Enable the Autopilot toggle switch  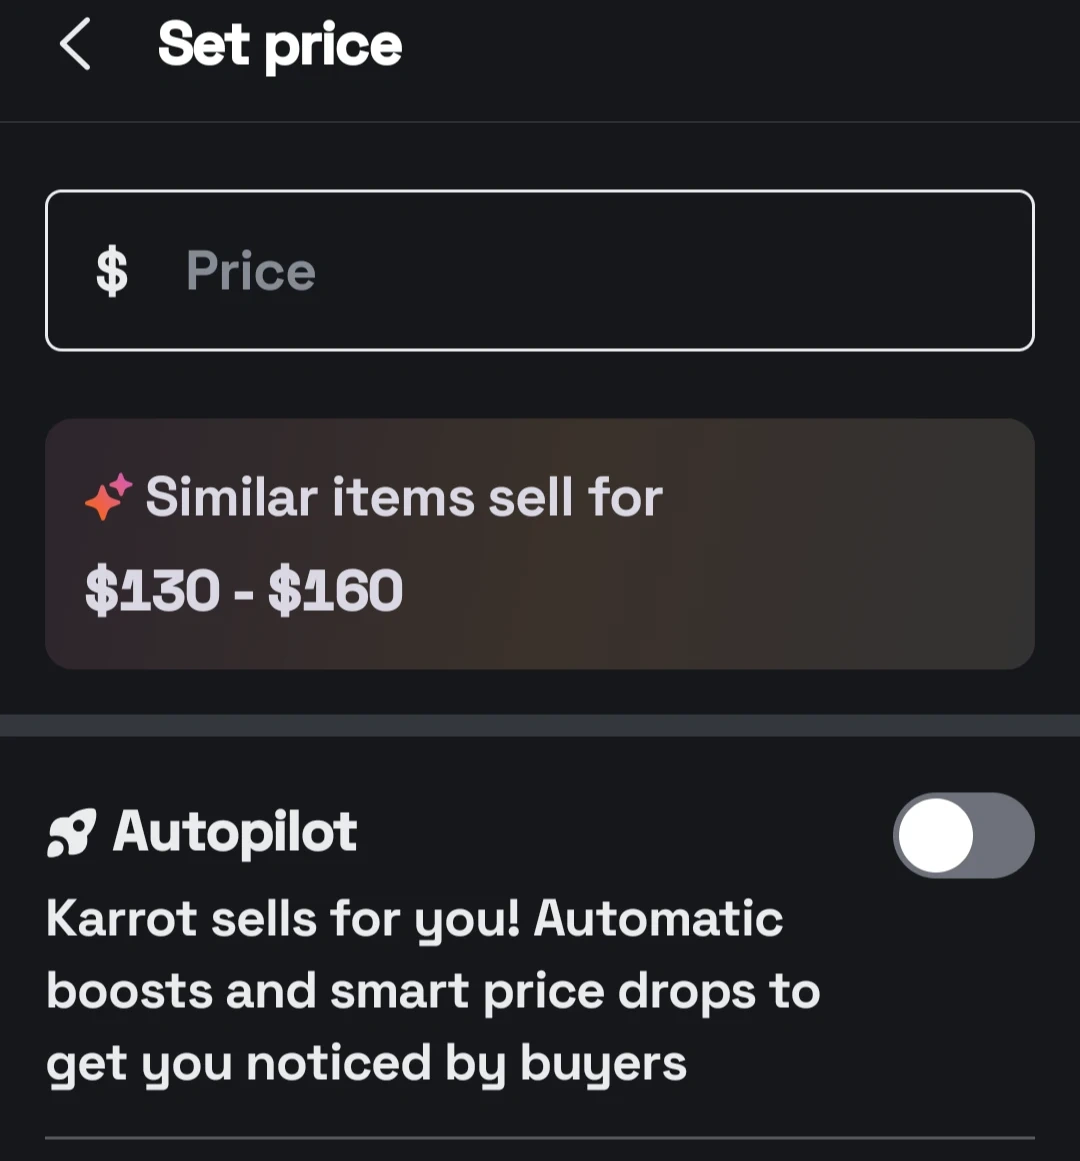[x=963, y=835]
